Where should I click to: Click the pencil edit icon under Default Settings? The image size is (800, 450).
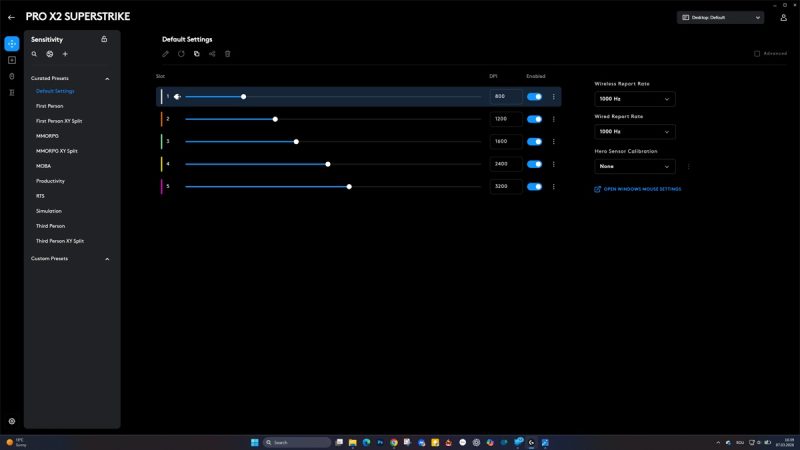[166, 54]
